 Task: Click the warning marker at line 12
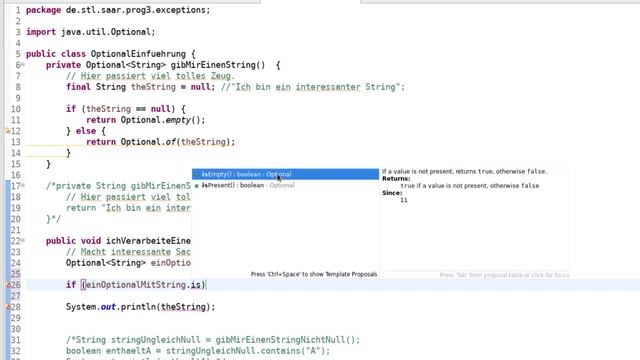pyautogui.click(x=7, y=131)
